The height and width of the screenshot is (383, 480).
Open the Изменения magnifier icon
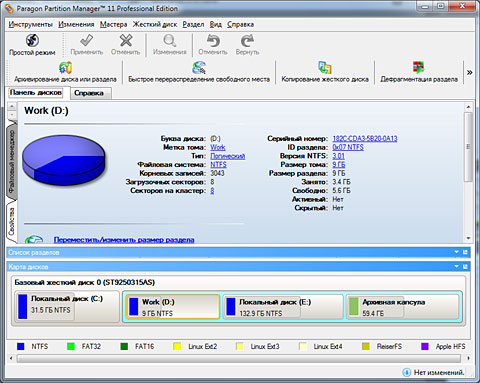[169, 41]
